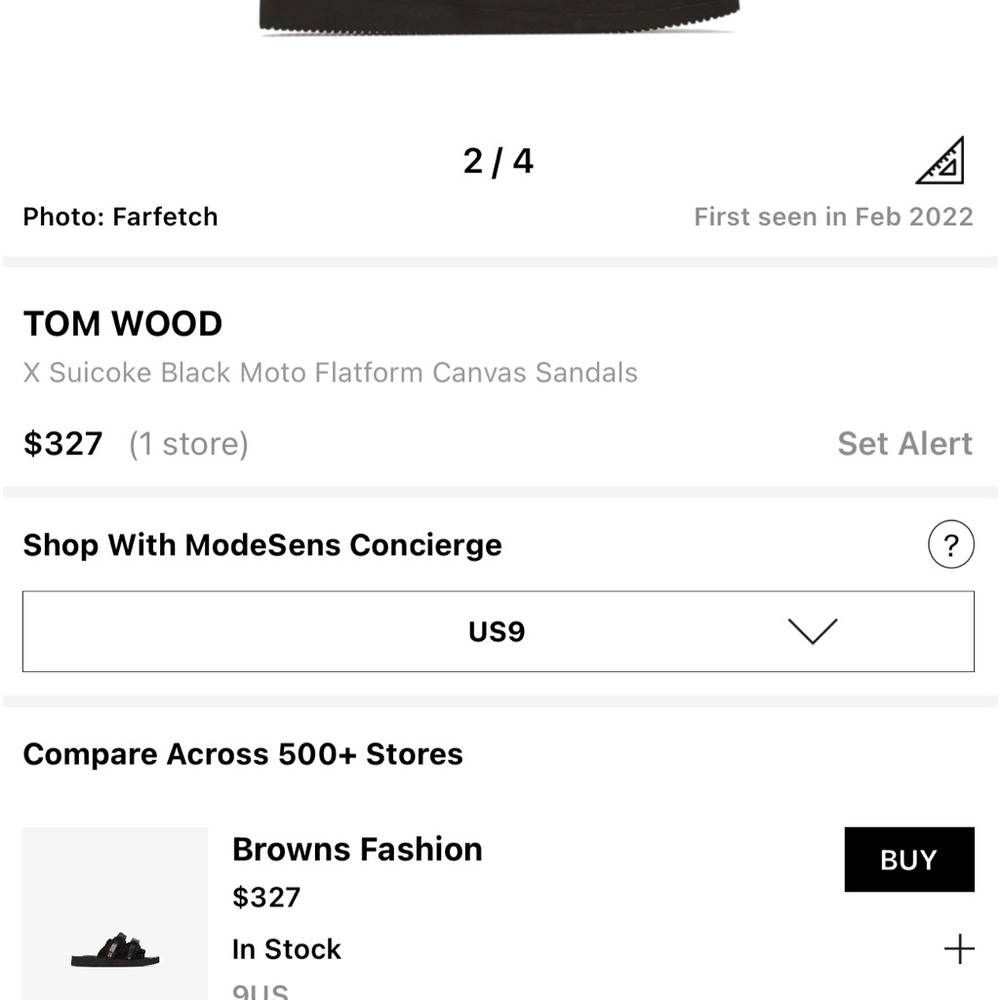Tap the product photo at the top
Image resolution: width=1000 pixels, height=1000 pixels.
click(498, 18)
